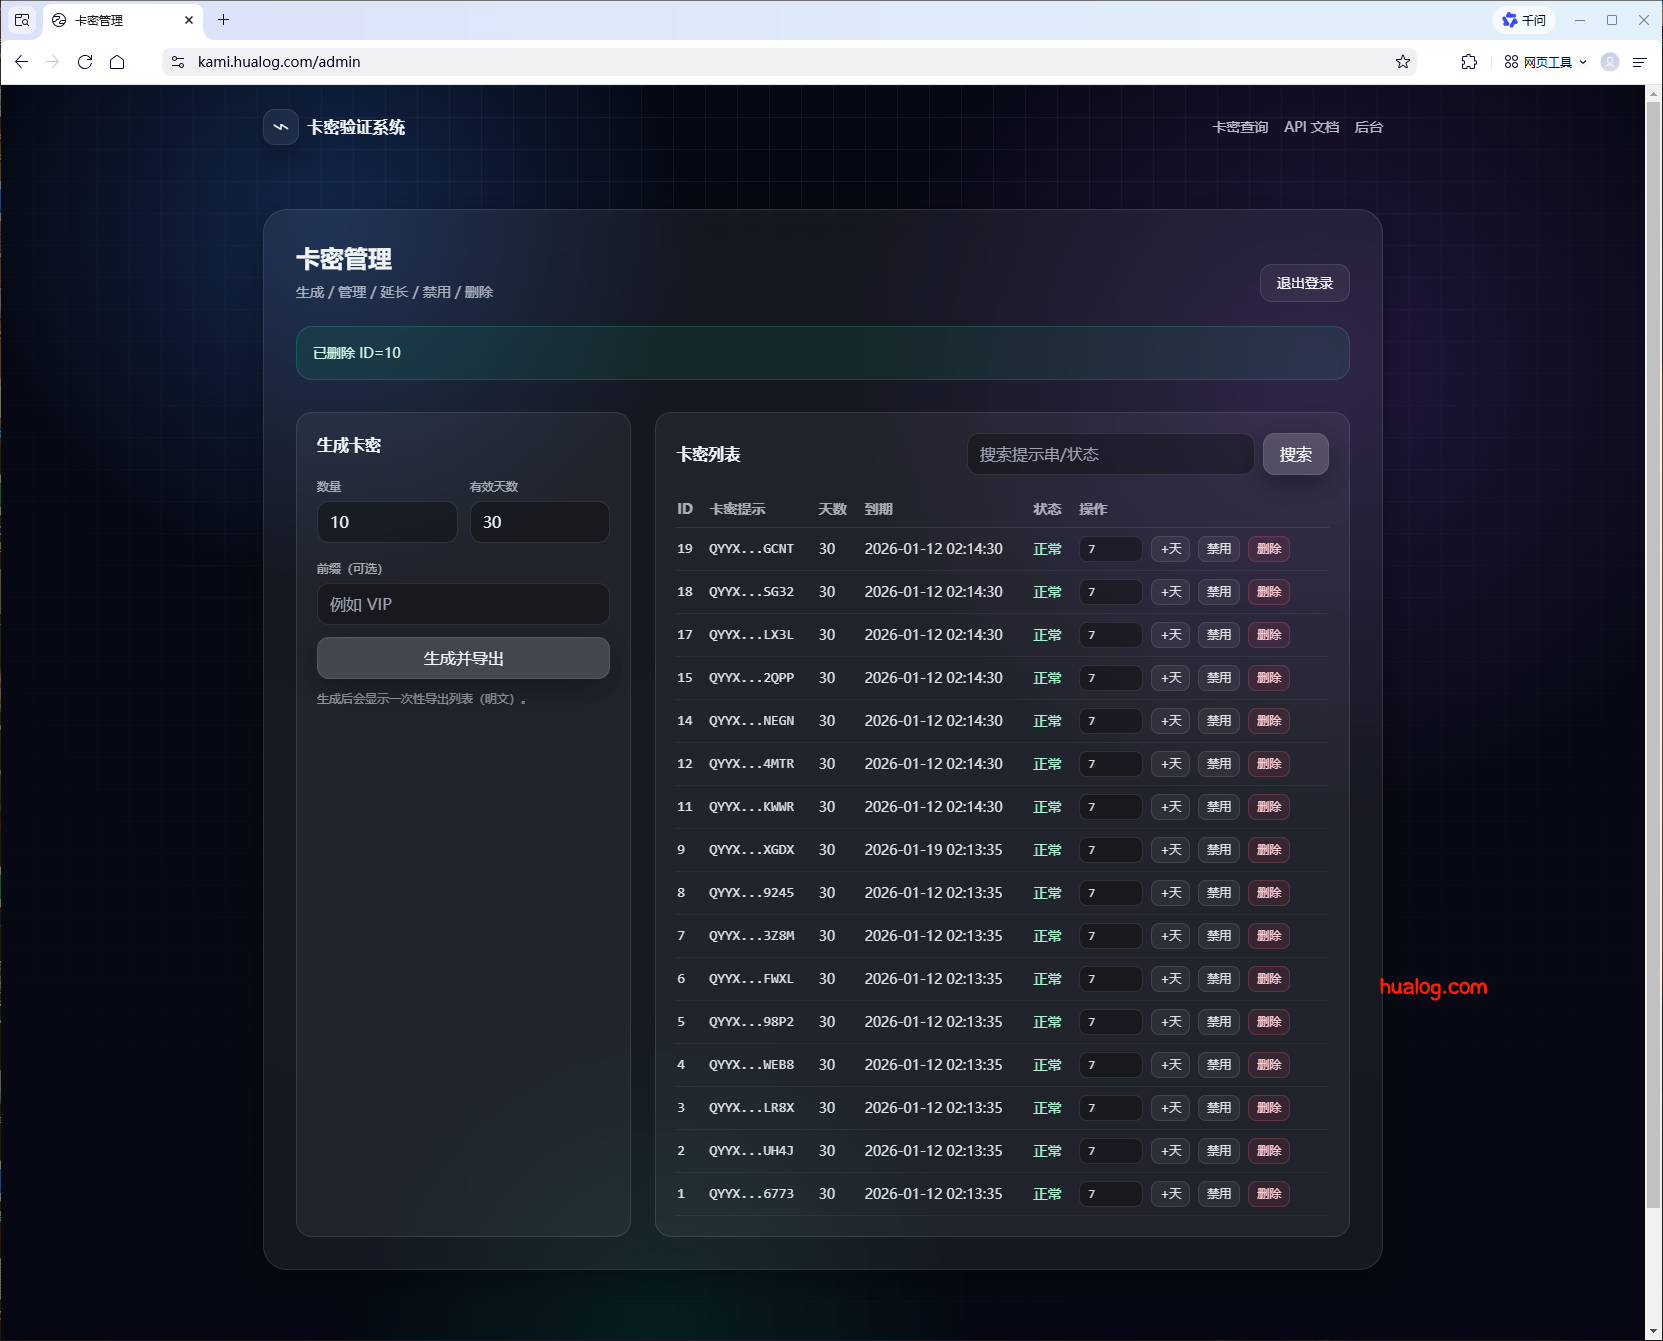Focus the 前缀 prefix input field
Screen dimensions: 1663x1341
pos(463,605)
